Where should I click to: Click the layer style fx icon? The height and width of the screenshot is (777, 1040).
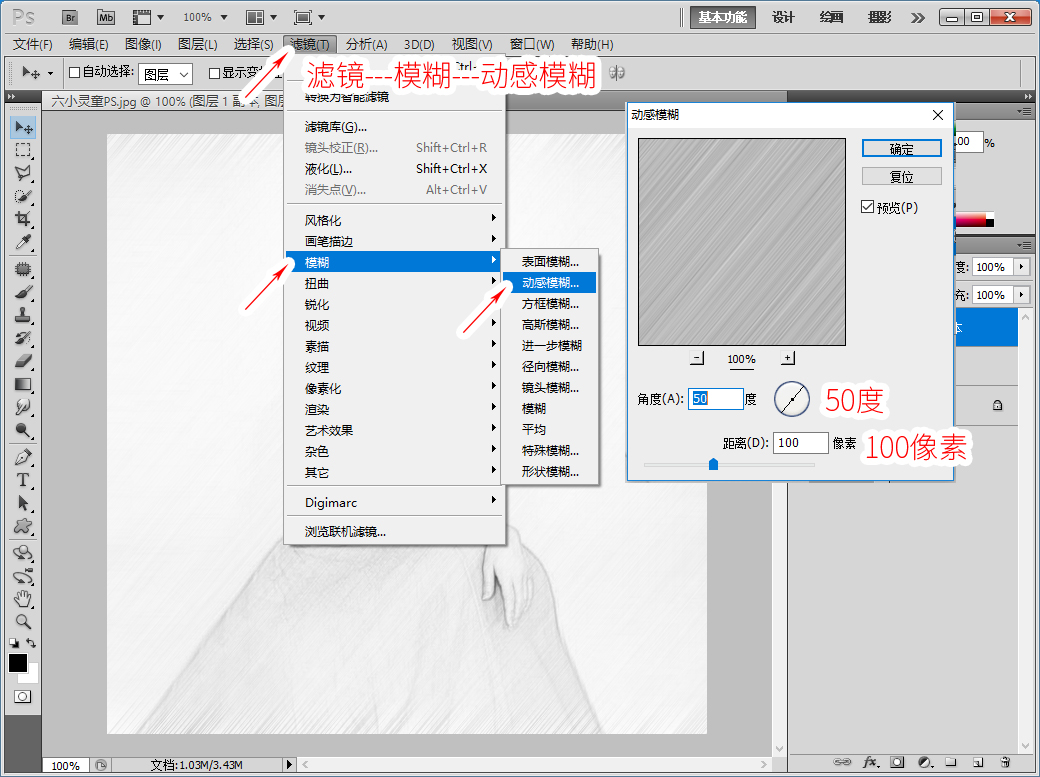(x=870, y=762)
